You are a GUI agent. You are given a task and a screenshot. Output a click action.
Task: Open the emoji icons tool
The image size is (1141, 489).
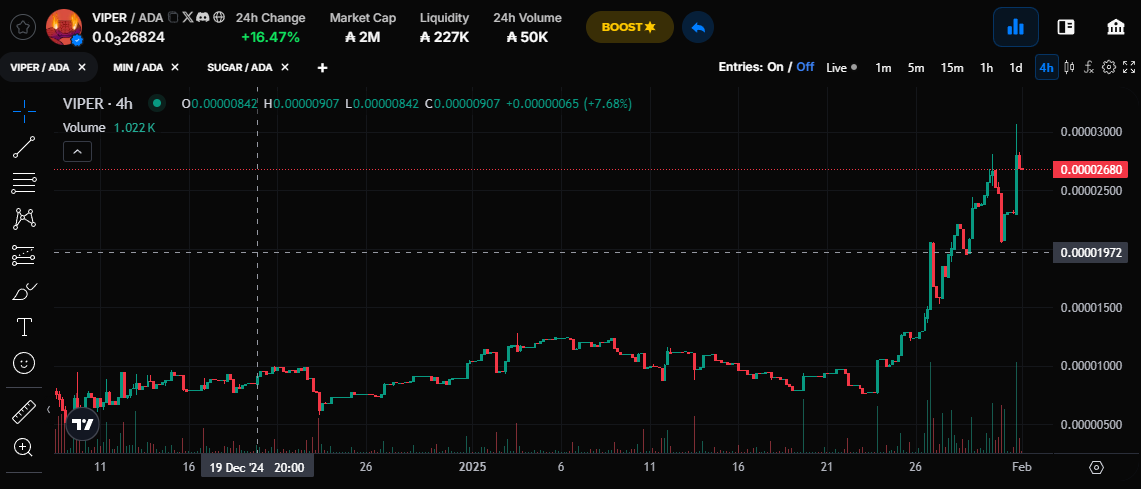pos(24,362)
